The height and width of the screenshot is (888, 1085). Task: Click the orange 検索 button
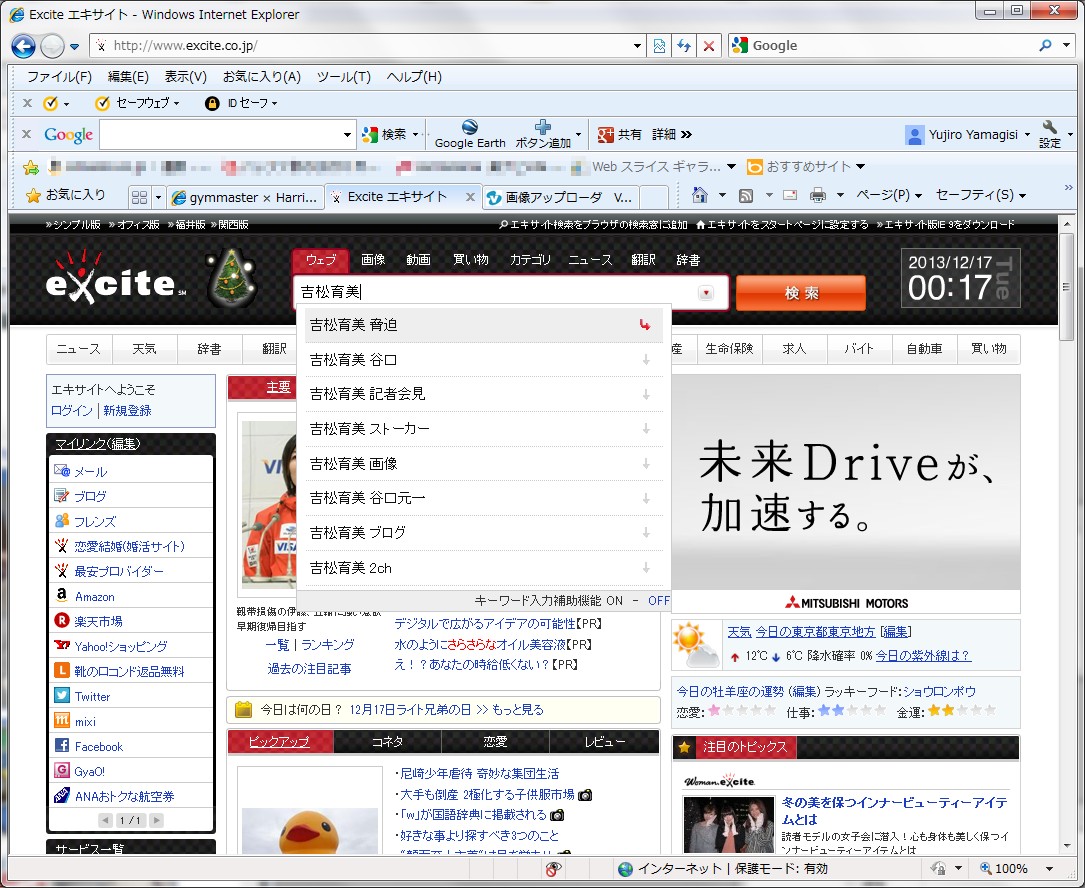coord(801,293)
